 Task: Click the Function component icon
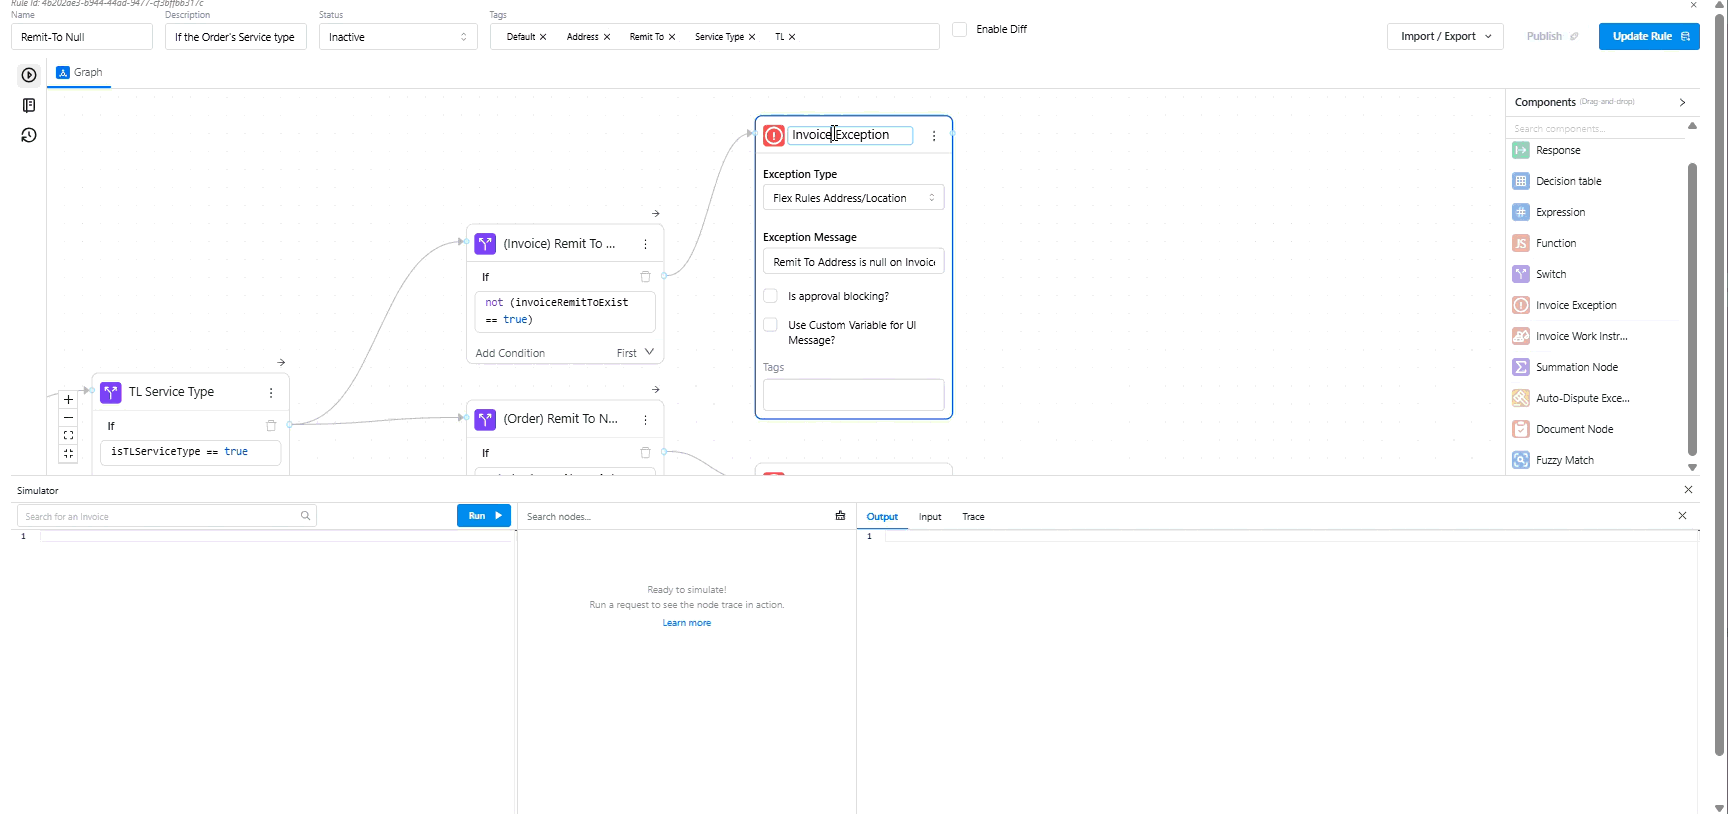tap(1520, 243)
